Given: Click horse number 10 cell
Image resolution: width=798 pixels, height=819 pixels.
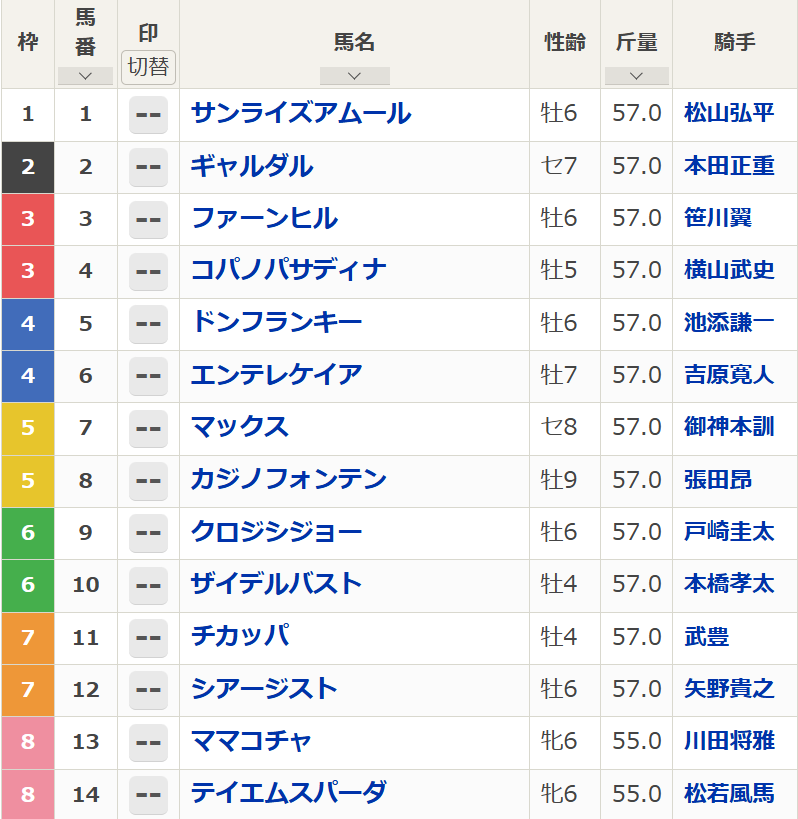Looking at the screenshot, I should 85,584.
